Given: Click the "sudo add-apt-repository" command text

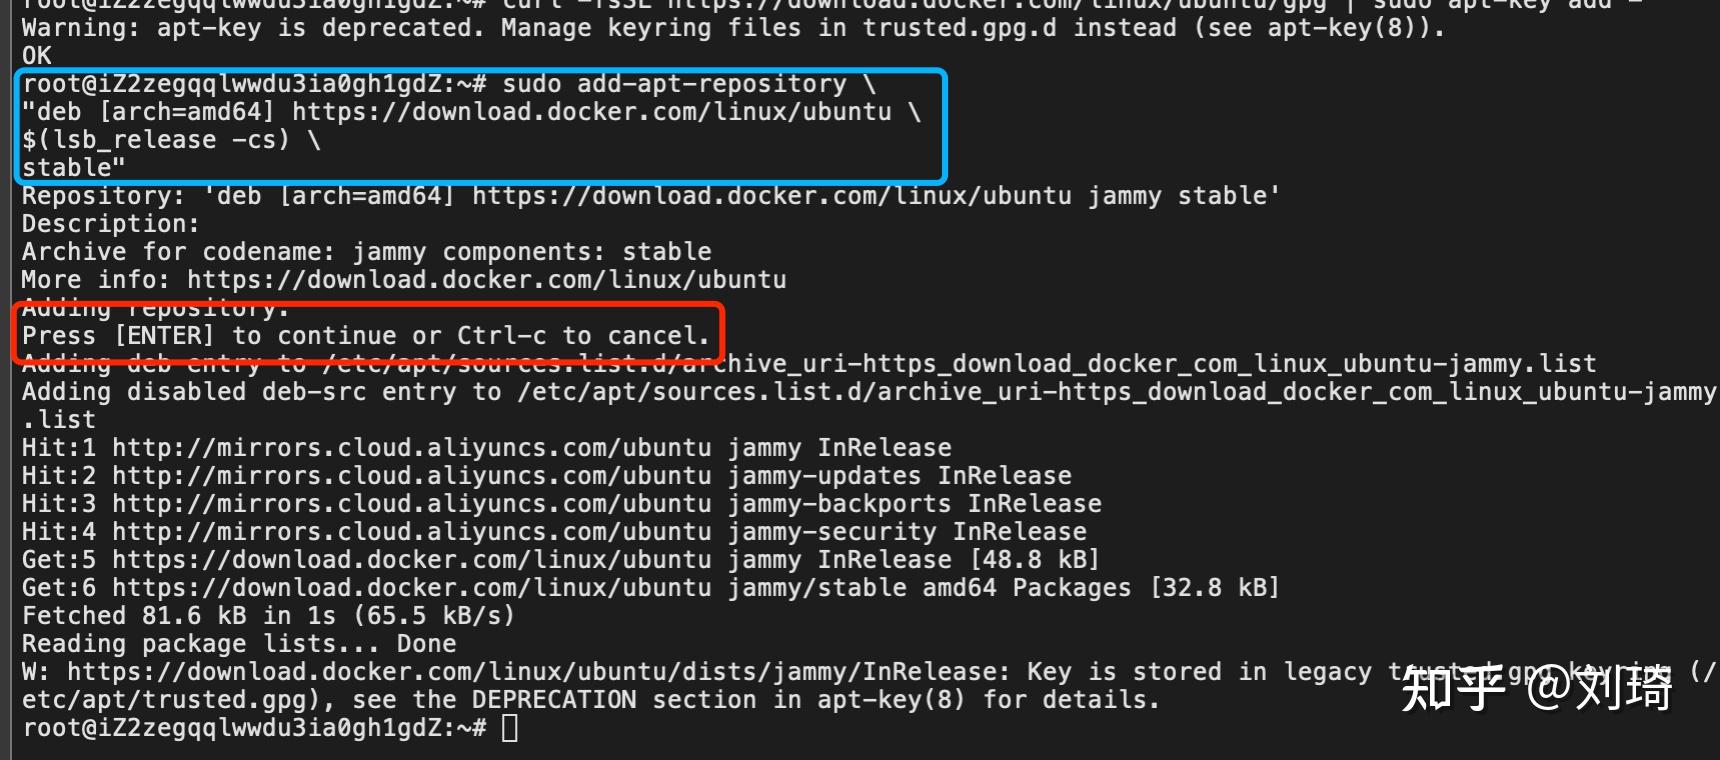Looking at the screenshot, I should 674,84.
